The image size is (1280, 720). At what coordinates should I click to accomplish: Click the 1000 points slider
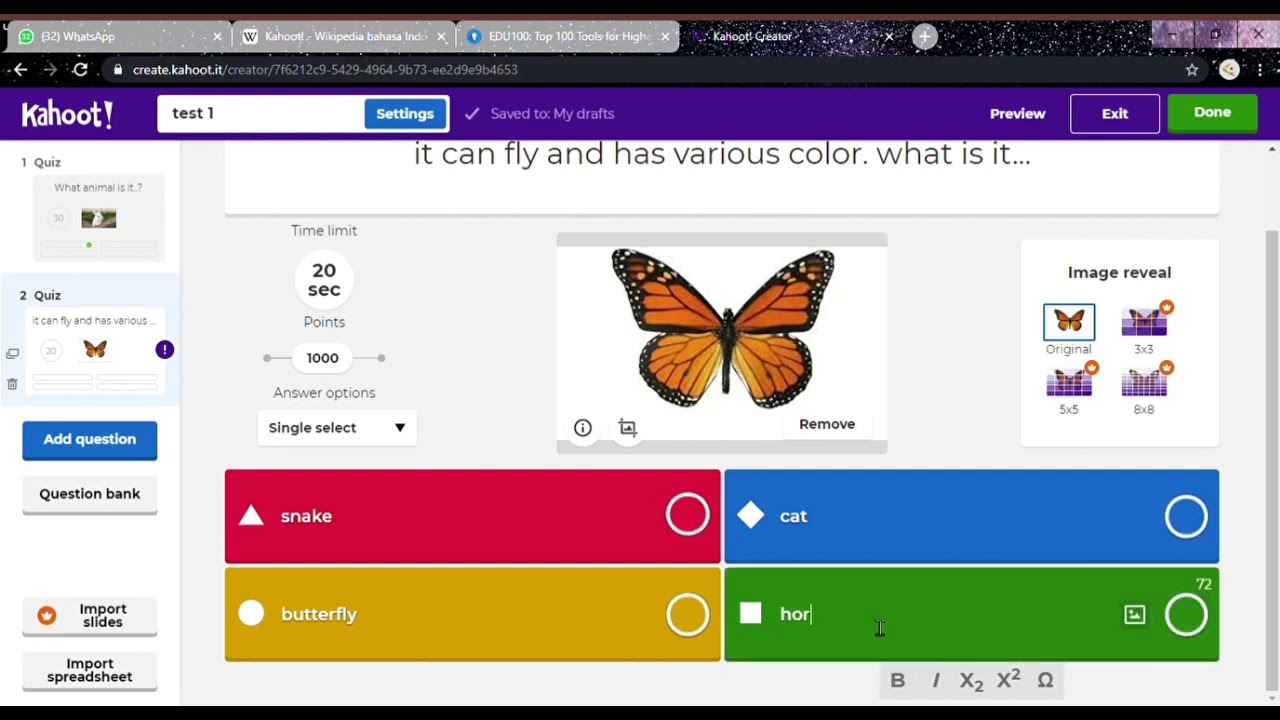pyautogui.click(x=323, y=358)
